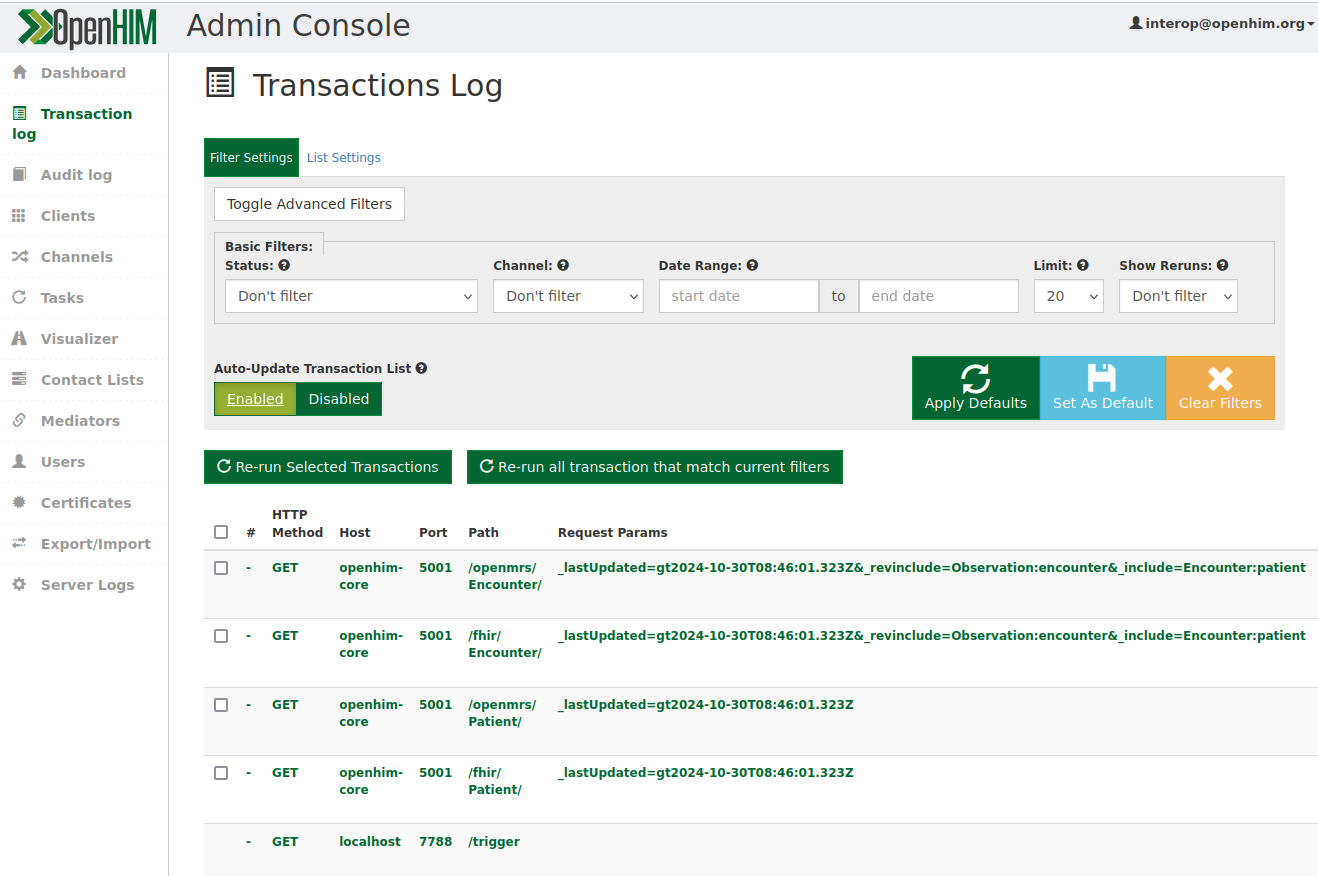Click the Certificates badge icon

pyautogui.click(x=19, y=503)
